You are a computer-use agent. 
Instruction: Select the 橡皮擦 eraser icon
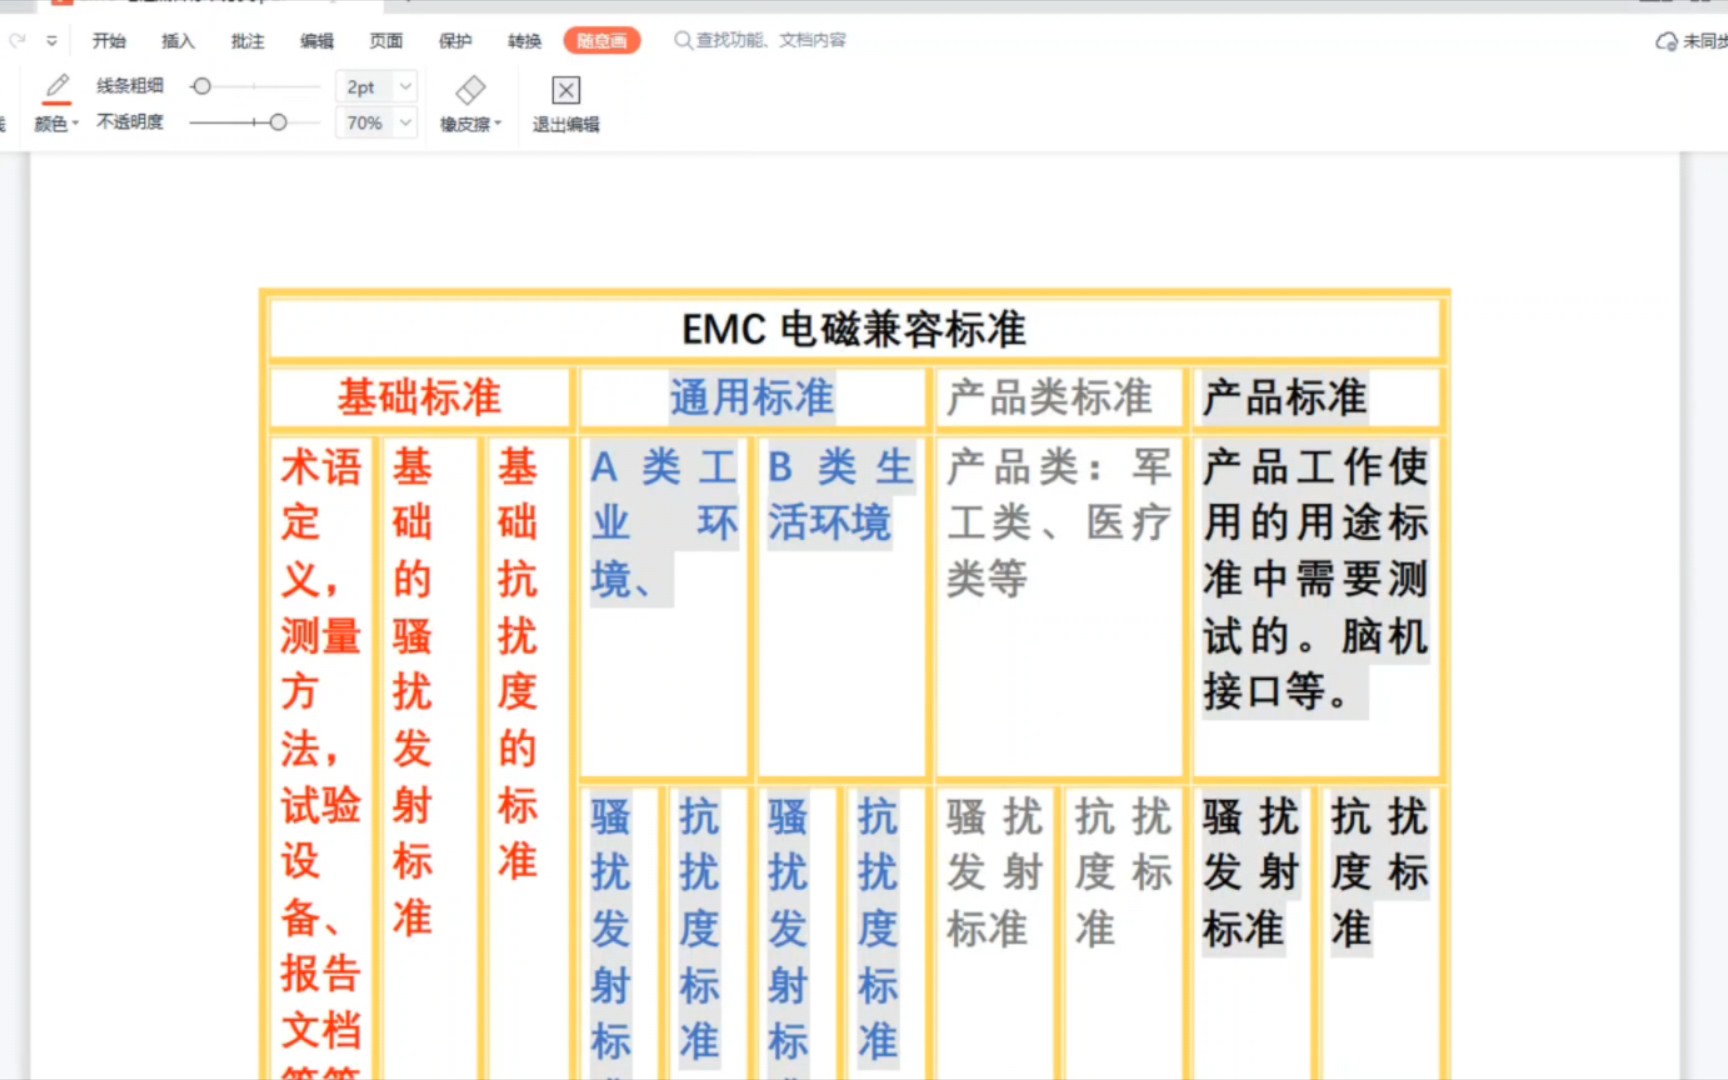(x=470, y=90)
